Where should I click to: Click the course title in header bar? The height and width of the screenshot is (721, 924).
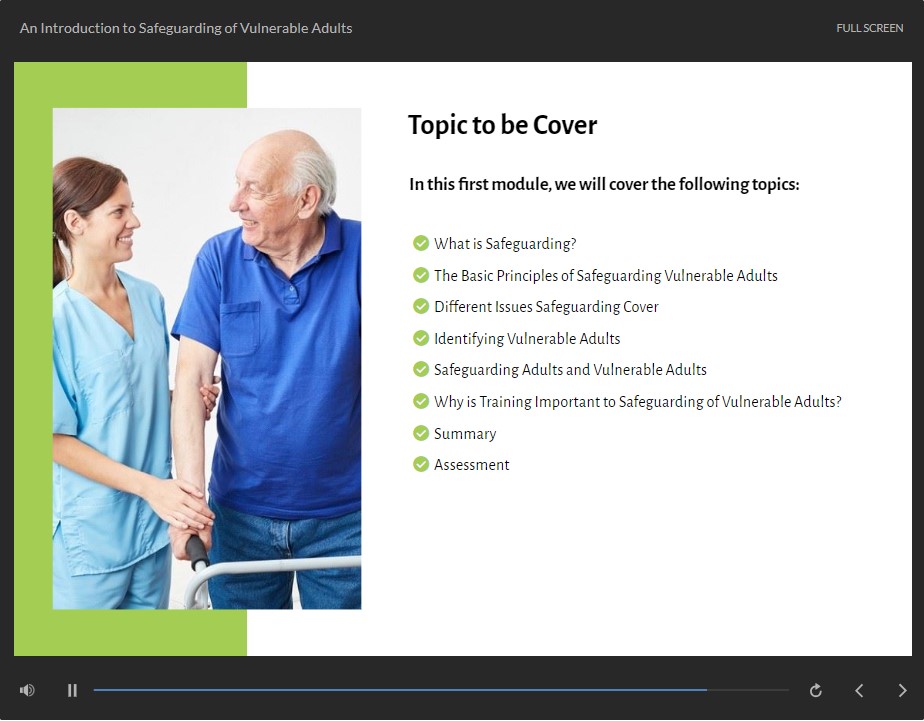point(186,28)
